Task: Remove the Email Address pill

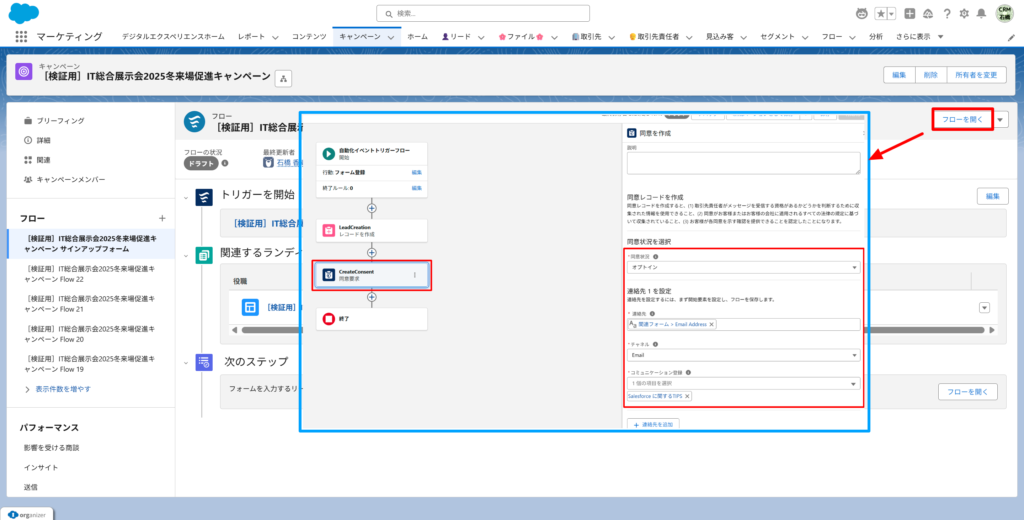Action: point(711,325)
